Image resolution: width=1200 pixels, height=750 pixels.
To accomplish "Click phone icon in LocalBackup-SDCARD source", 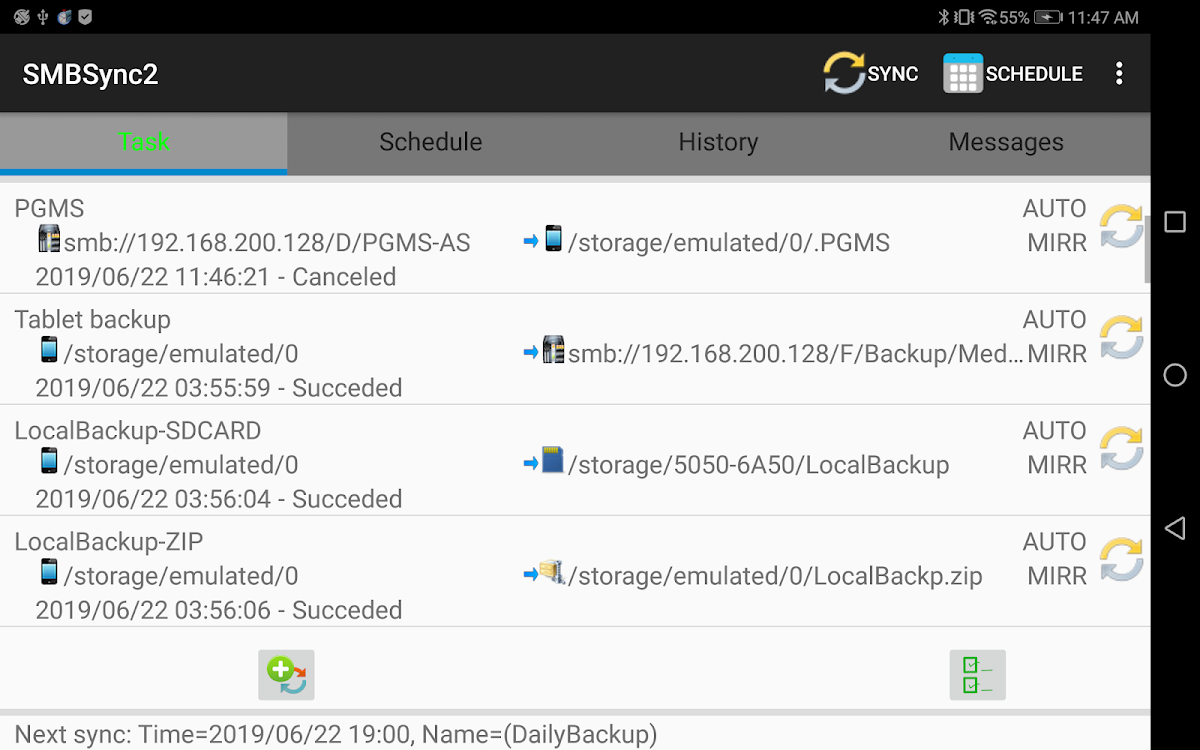I will pos(49,460).
